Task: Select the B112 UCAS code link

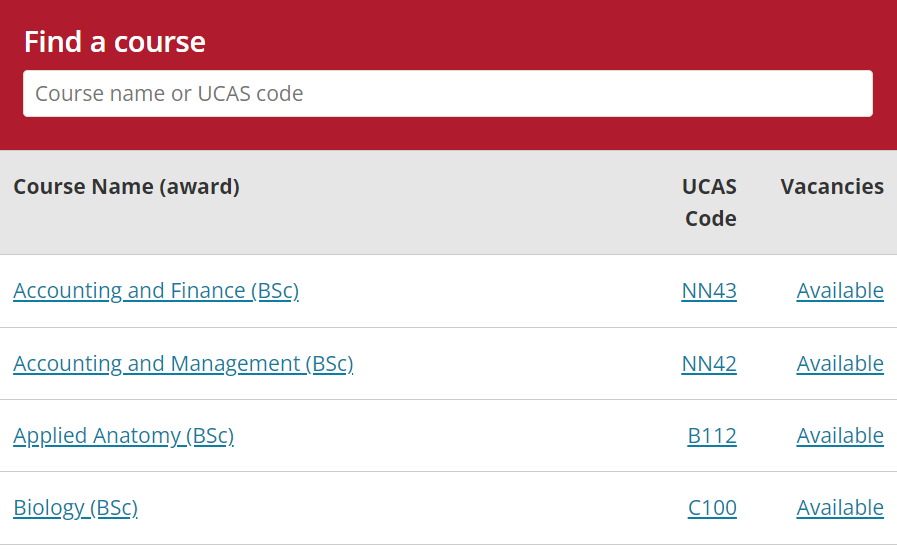Action: coord(712,436)
